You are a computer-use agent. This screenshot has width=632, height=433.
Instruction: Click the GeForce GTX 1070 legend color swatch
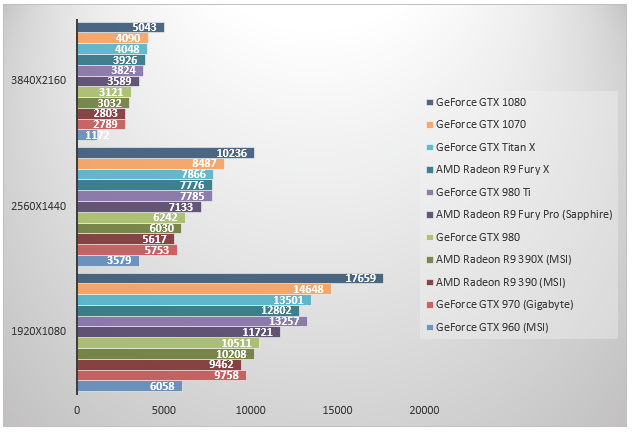[430, 125]
